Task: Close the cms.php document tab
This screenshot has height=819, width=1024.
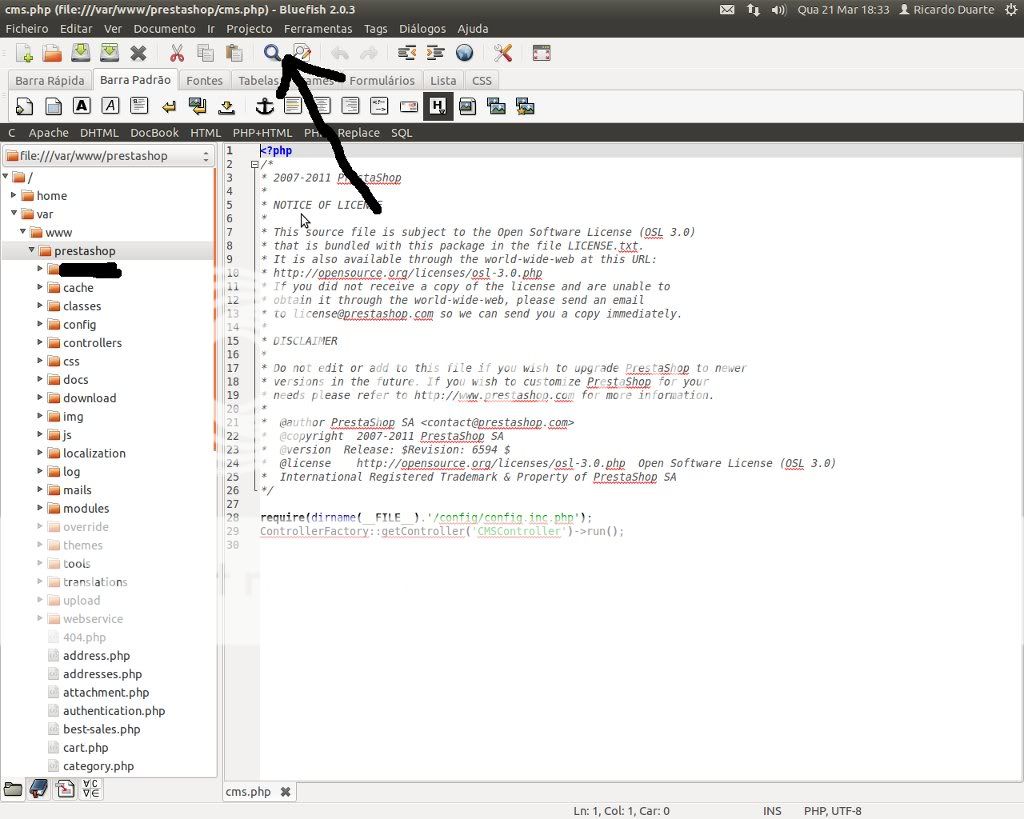Action: (x=285, y=791)
